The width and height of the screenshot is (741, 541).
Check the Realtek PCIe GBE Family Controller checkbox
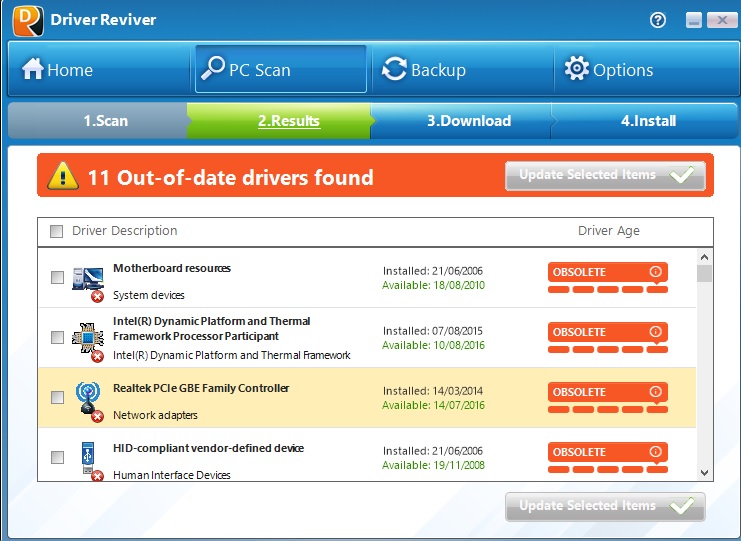click(x=57, y=397)
